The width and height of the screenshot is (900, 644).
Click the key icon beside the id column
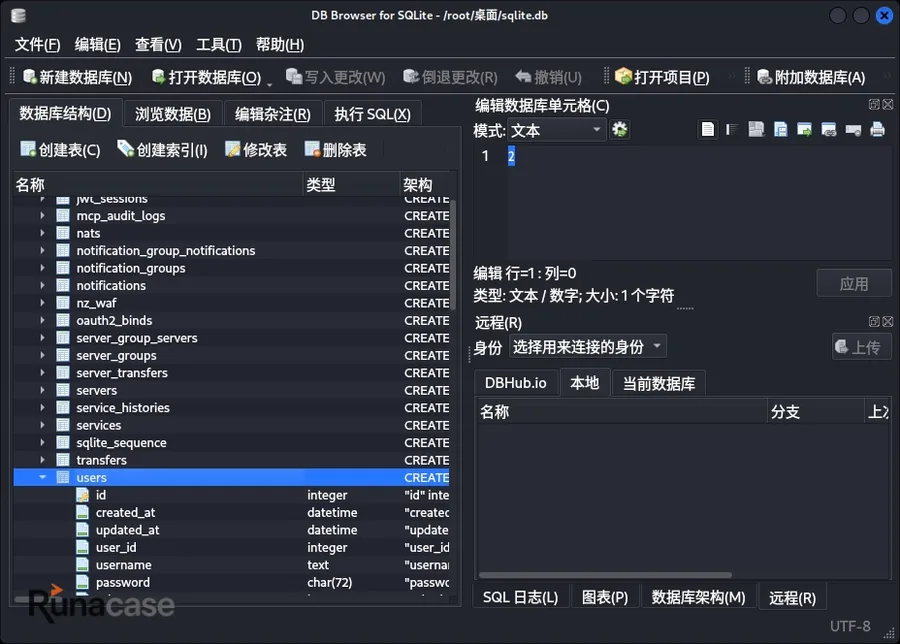pos(83,495)
